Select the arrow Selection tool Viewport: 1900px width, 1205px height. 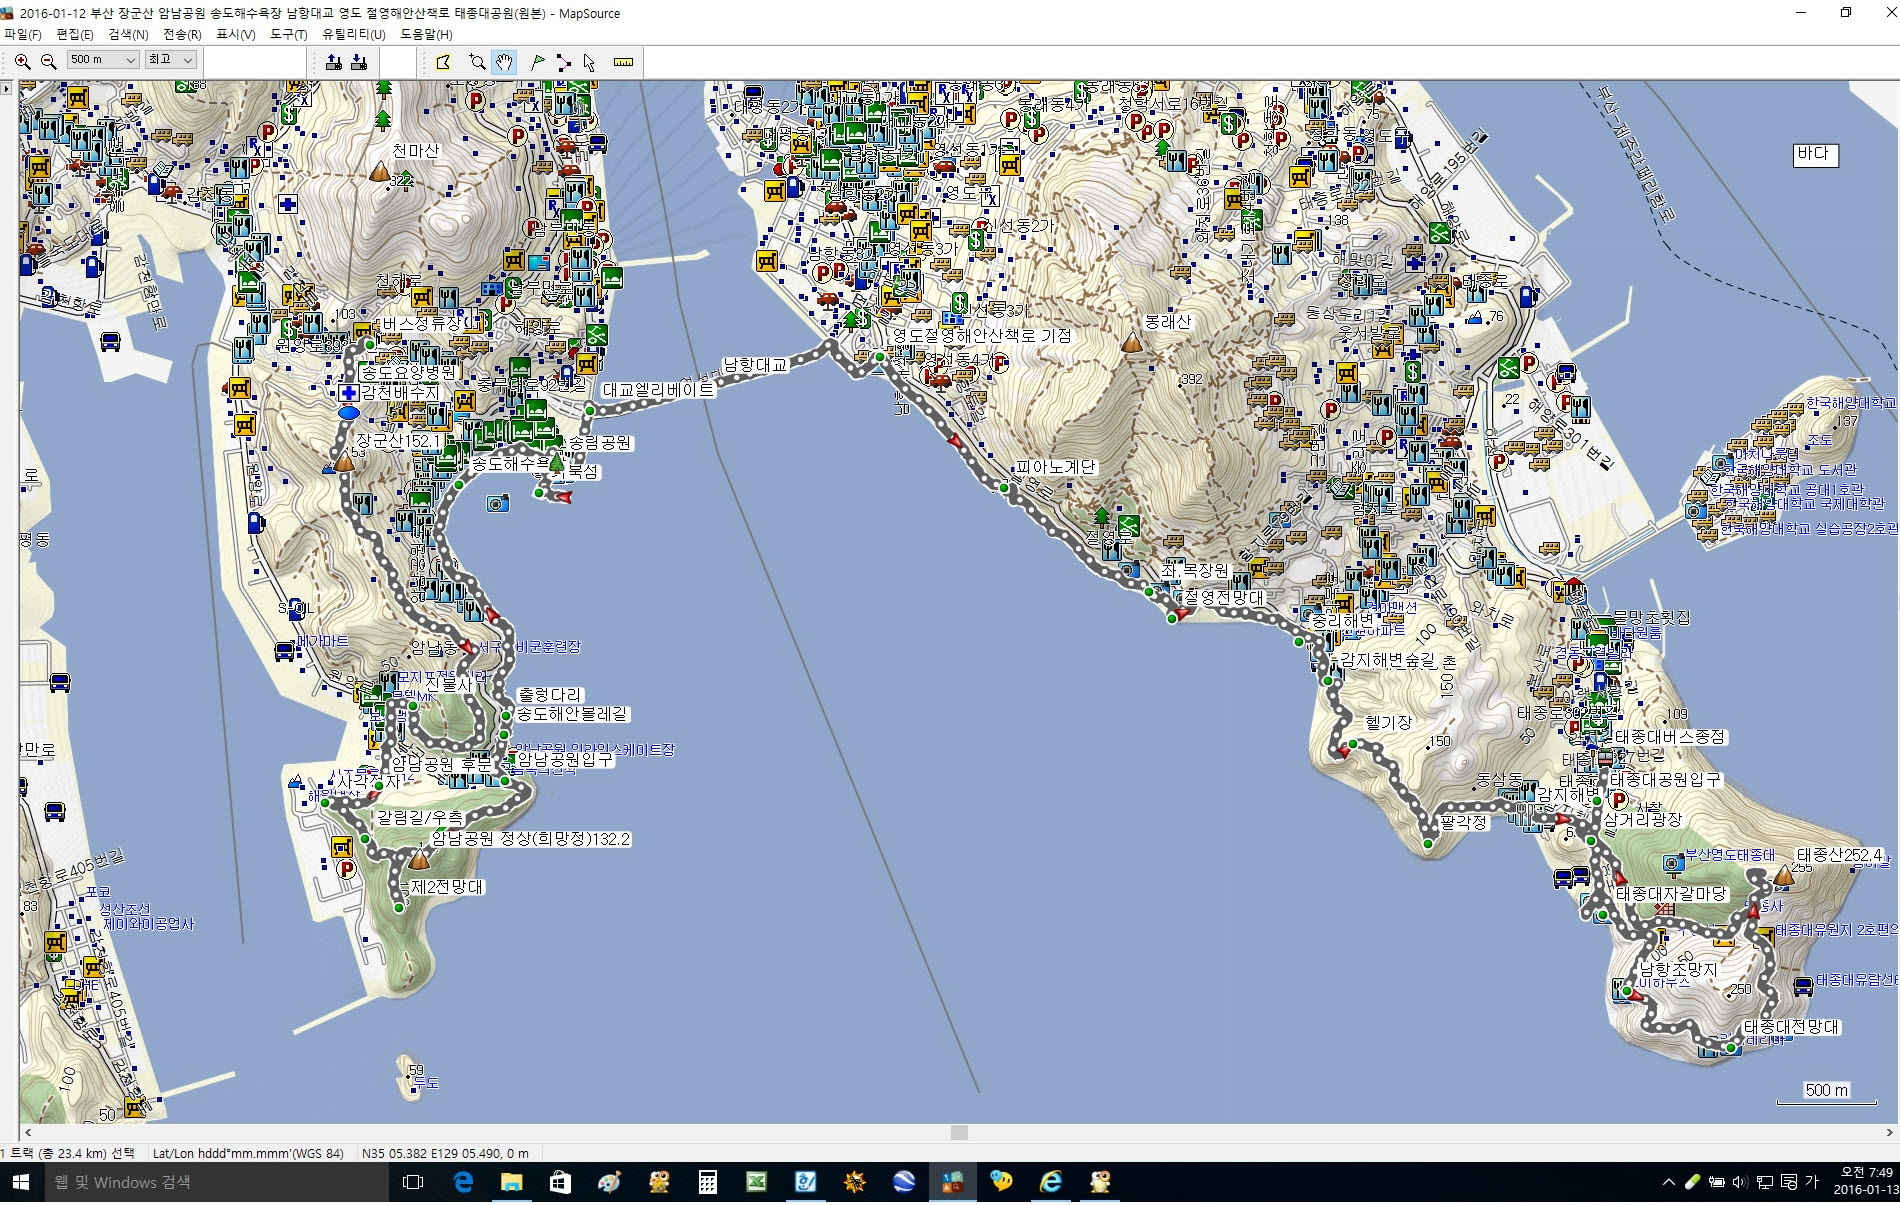click(589, 62)
